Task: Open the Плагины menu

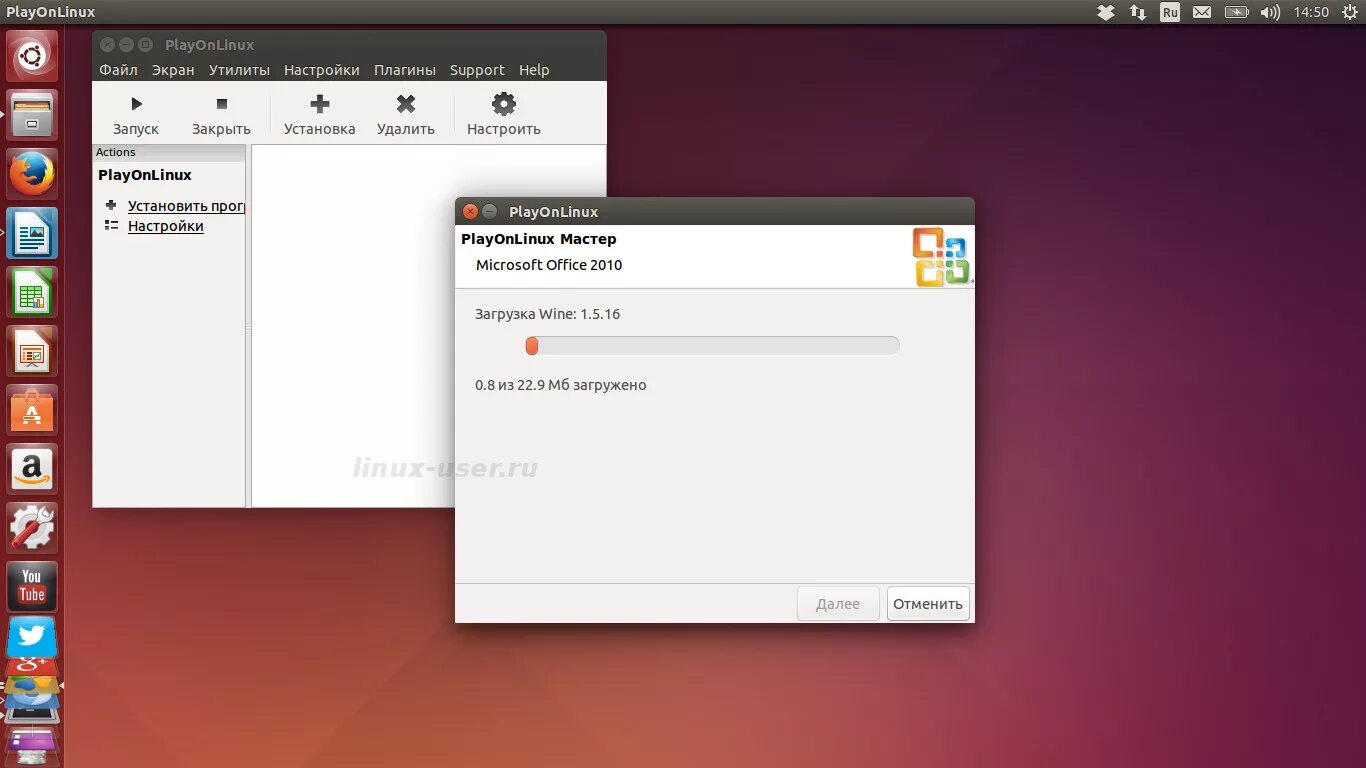Action: 405,70
